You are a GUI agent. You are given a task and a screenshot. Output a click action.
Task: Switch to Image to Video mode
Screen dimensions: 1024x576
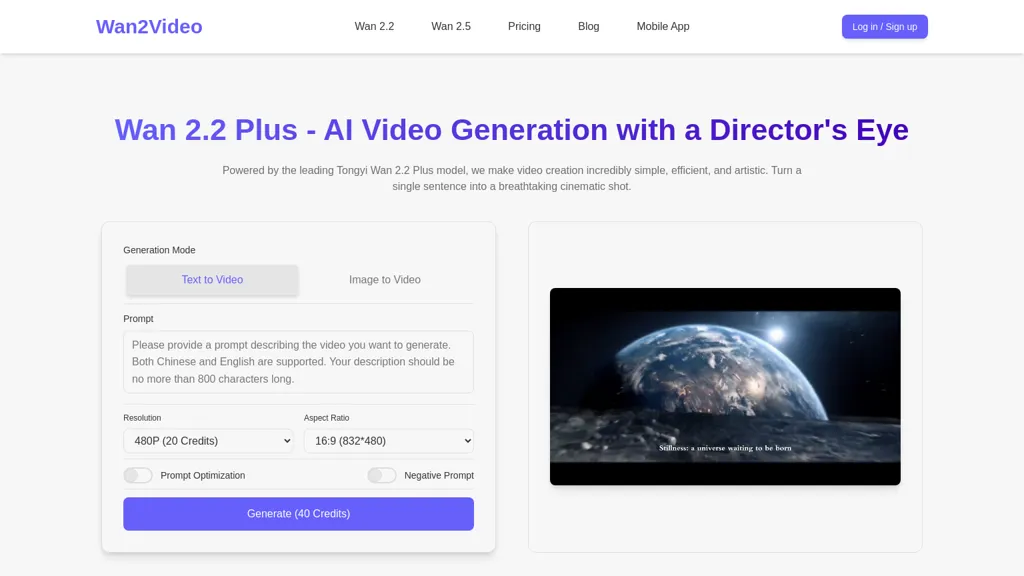385,280
